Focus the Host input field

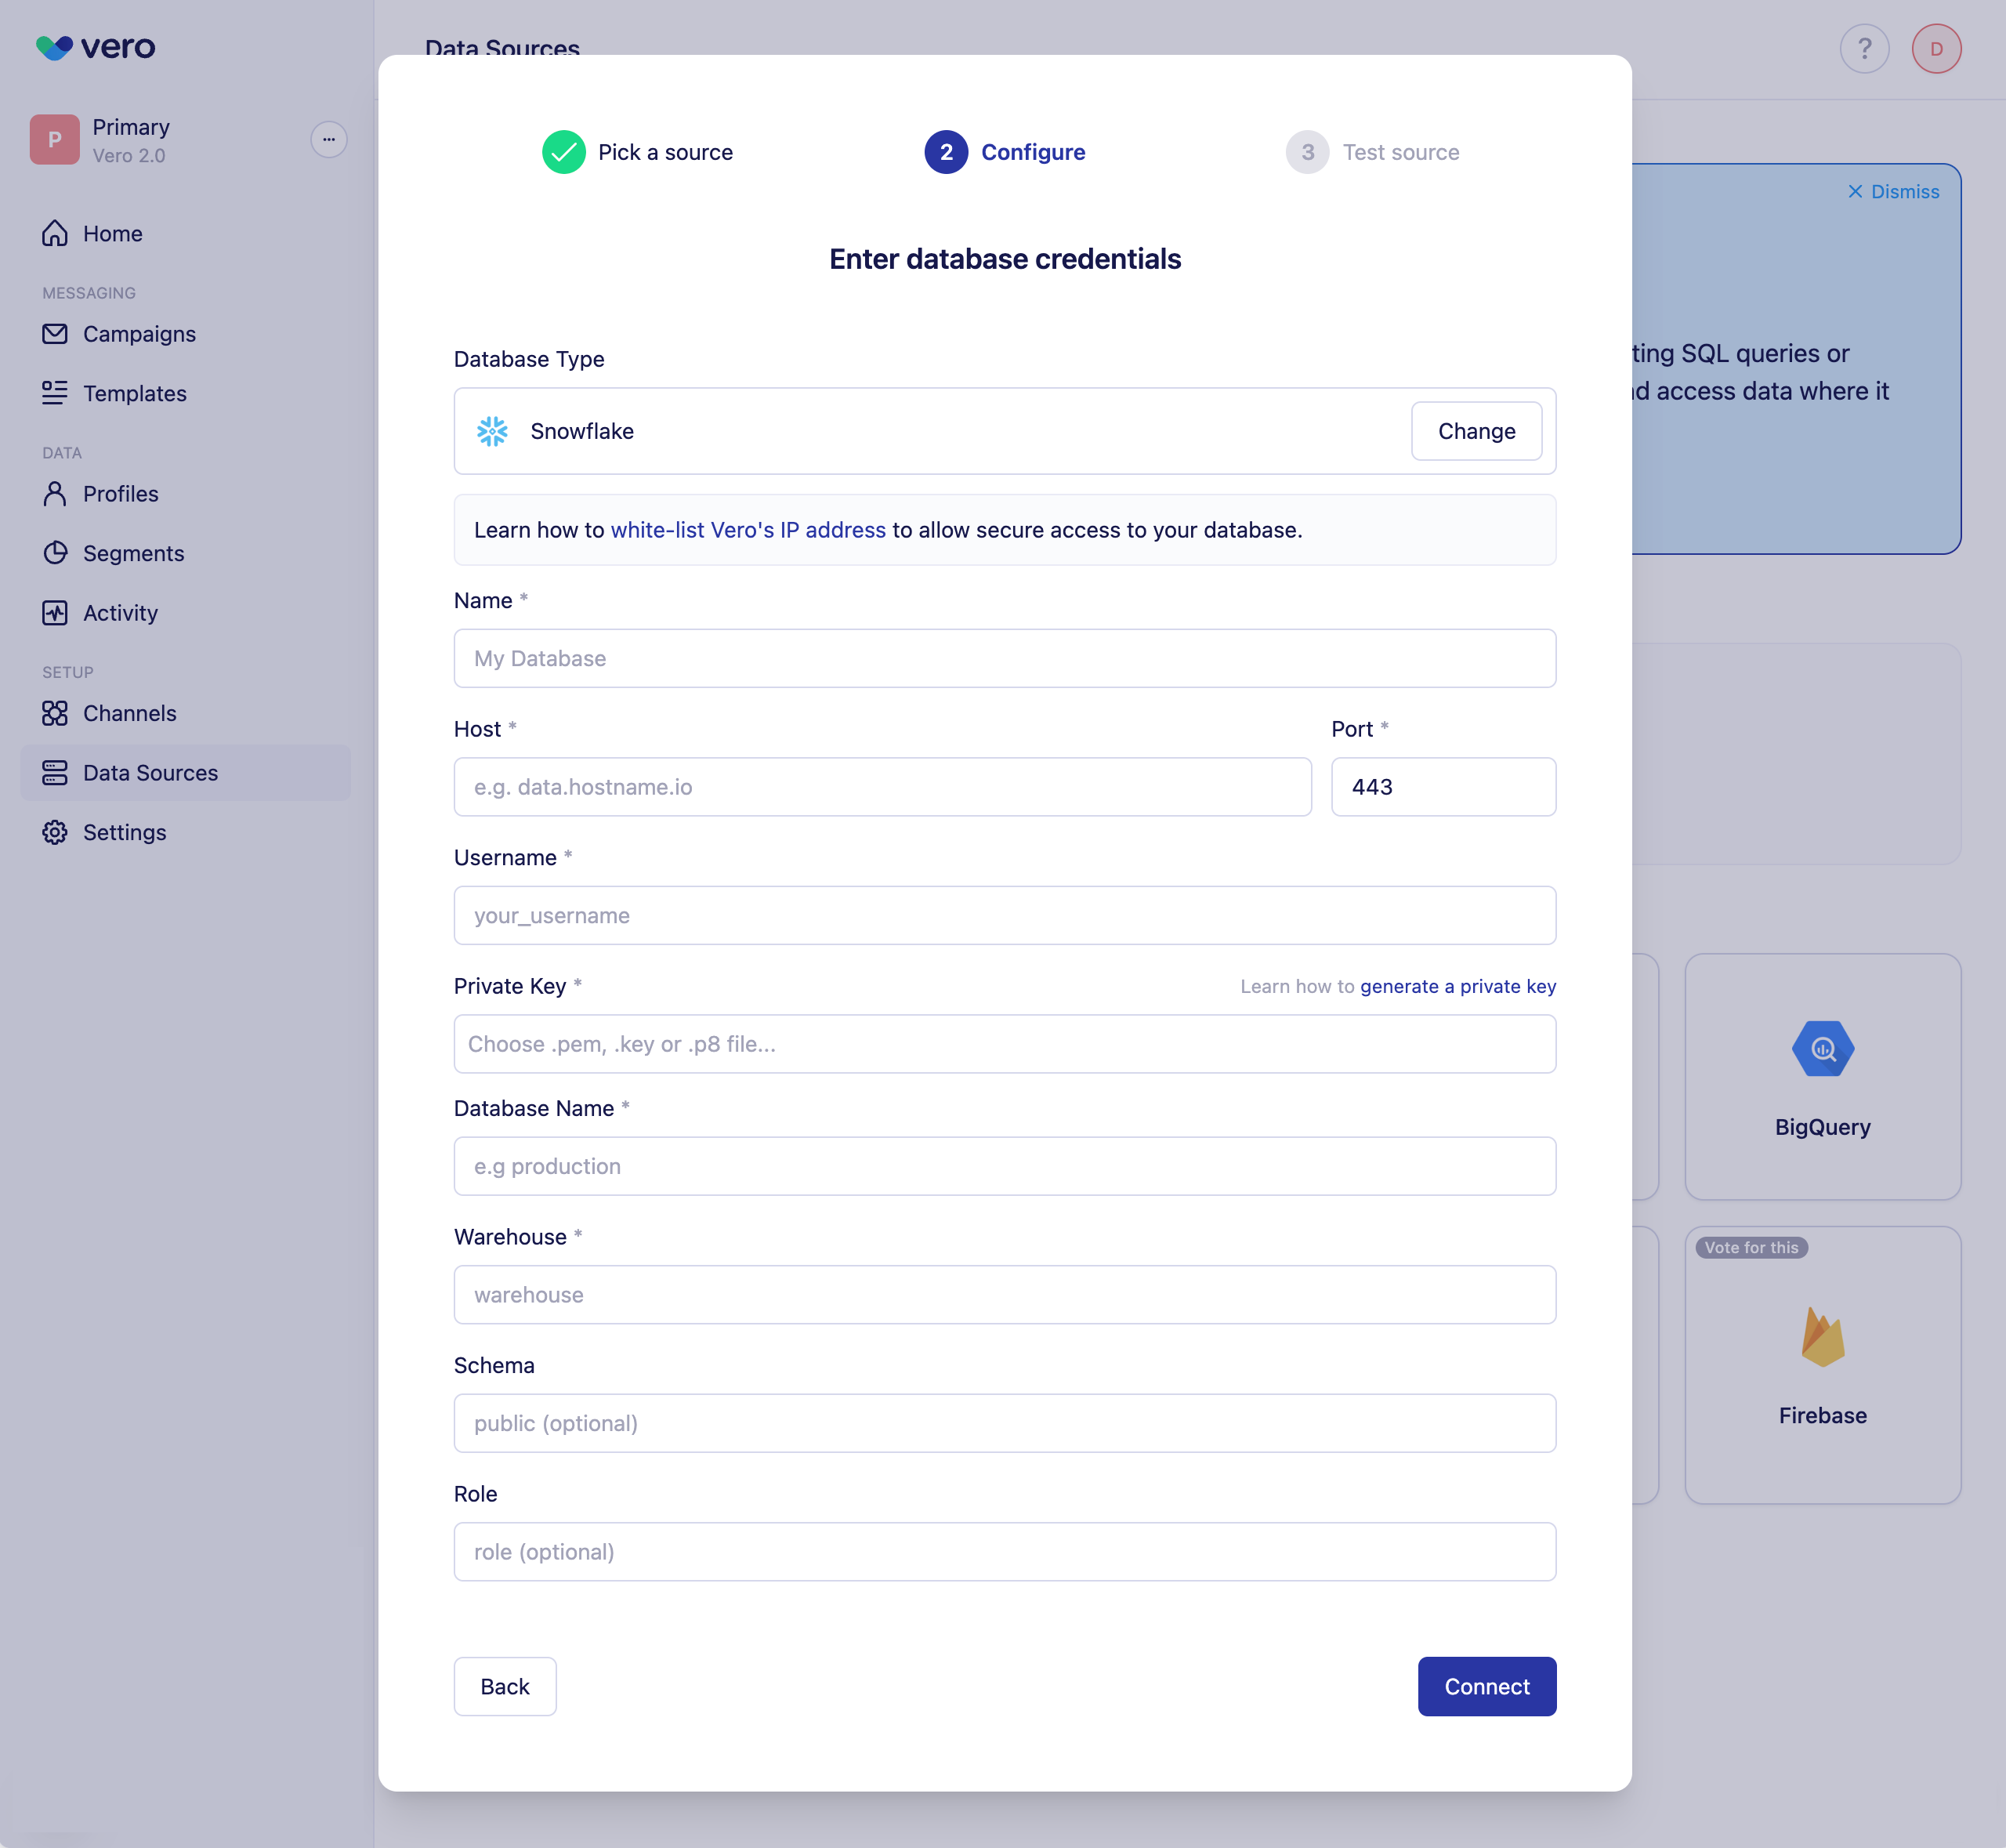(882, 787)
